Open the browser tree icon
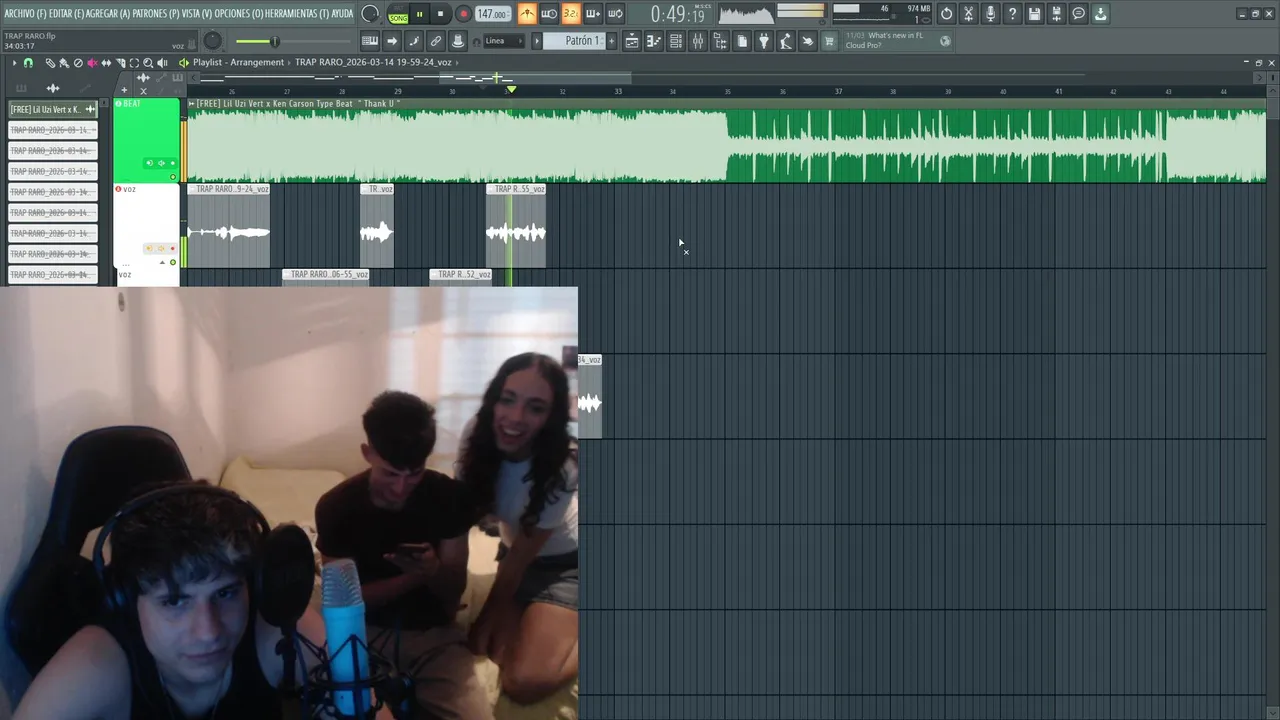The image size is (1280, 720). coord(720,41)
